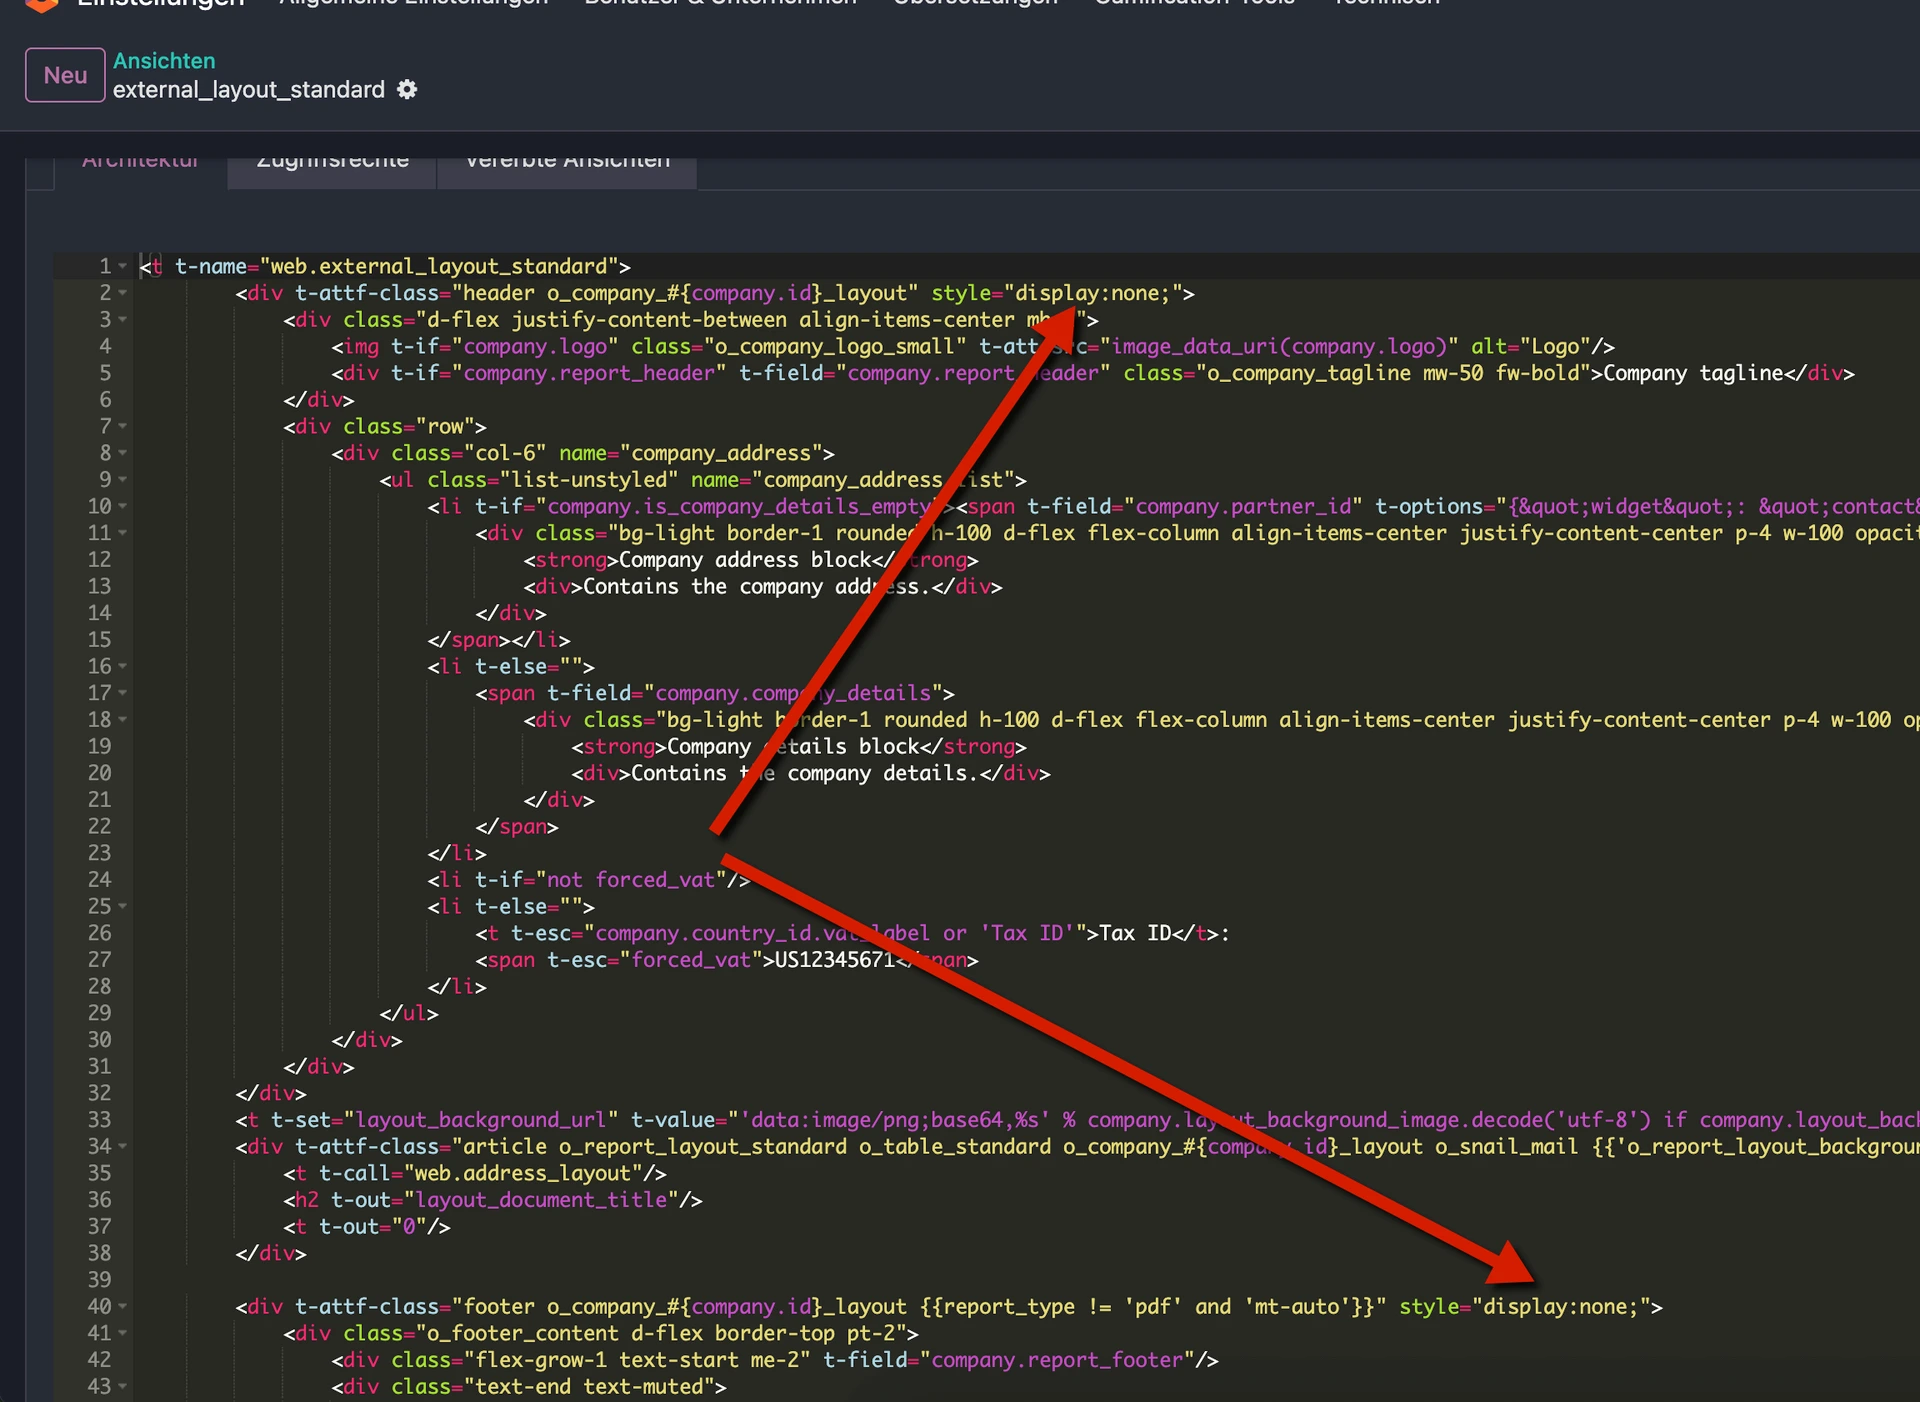Collapse the header div fold on line 2
Viewport: 1920px width, 1402px height.
[x=122, y=293]
